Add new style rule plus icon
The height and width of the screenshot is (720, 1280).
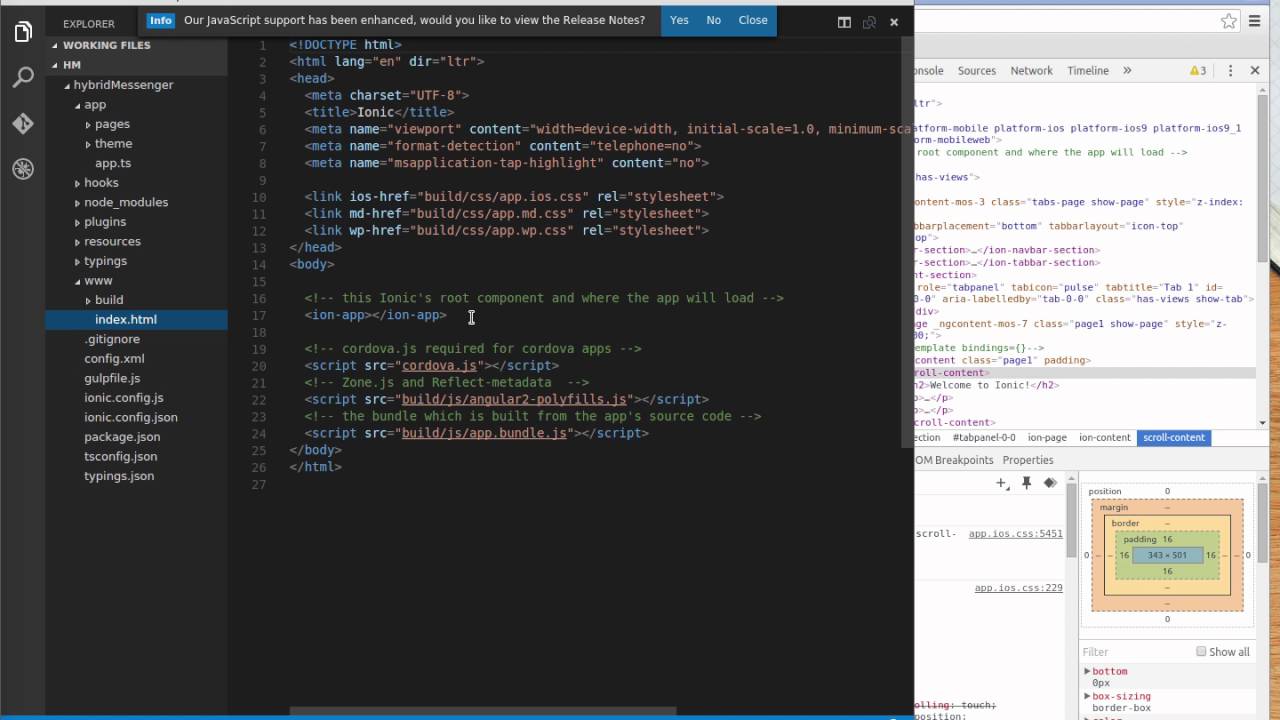coord(1002,483)
